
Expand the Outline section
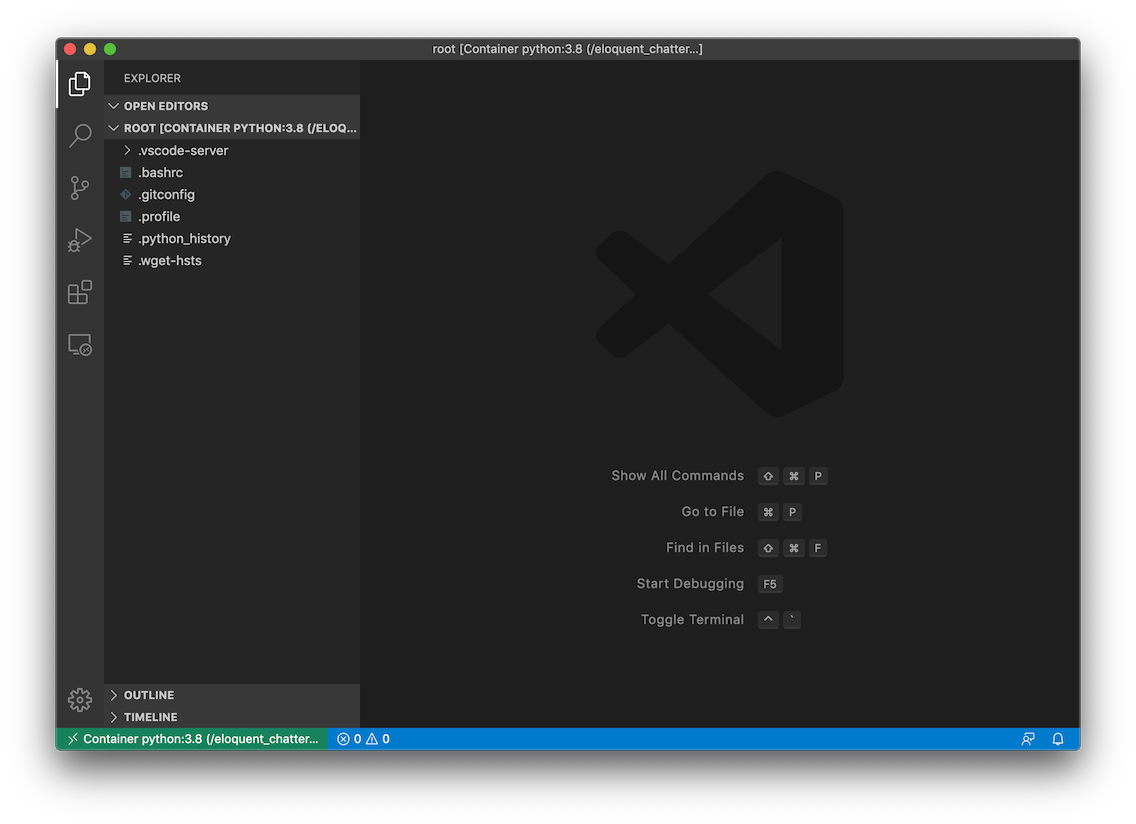148,694
